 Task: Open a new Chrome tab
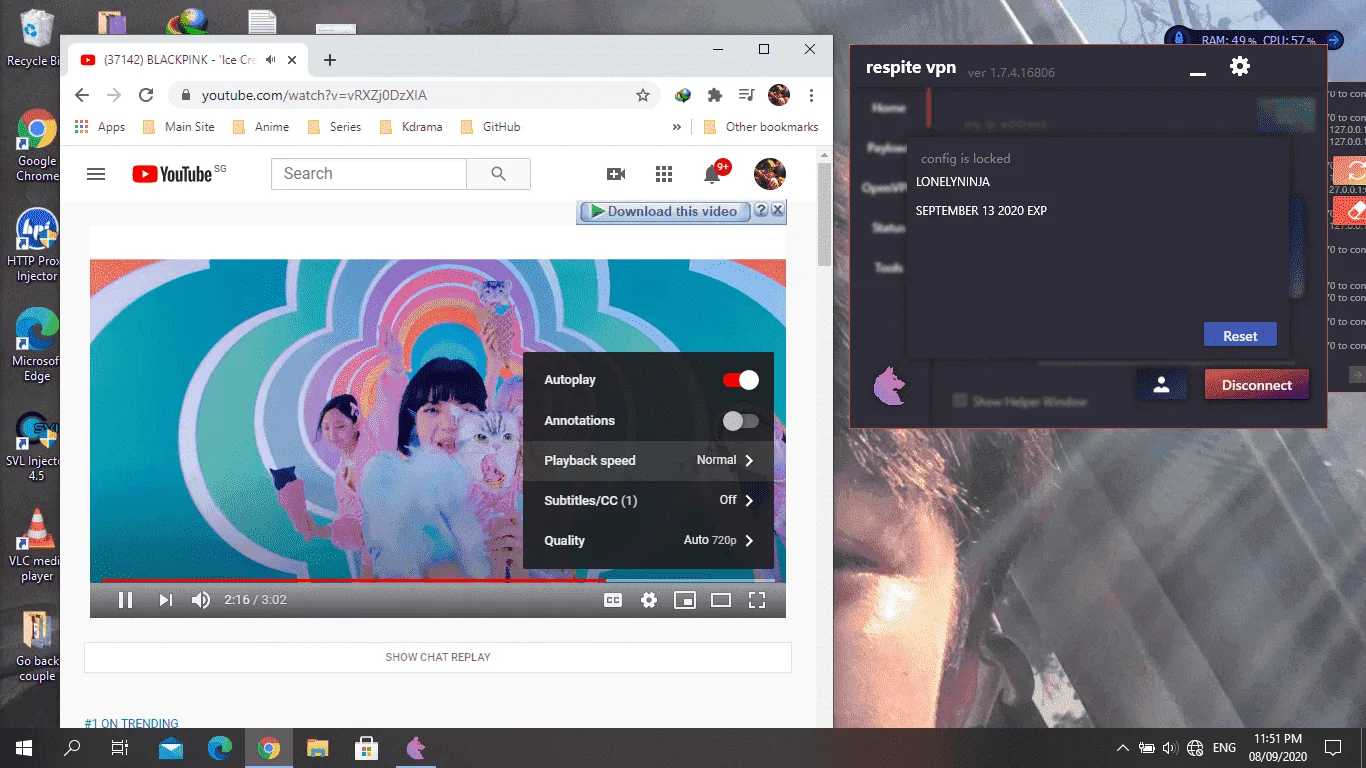tap(330, 60)
